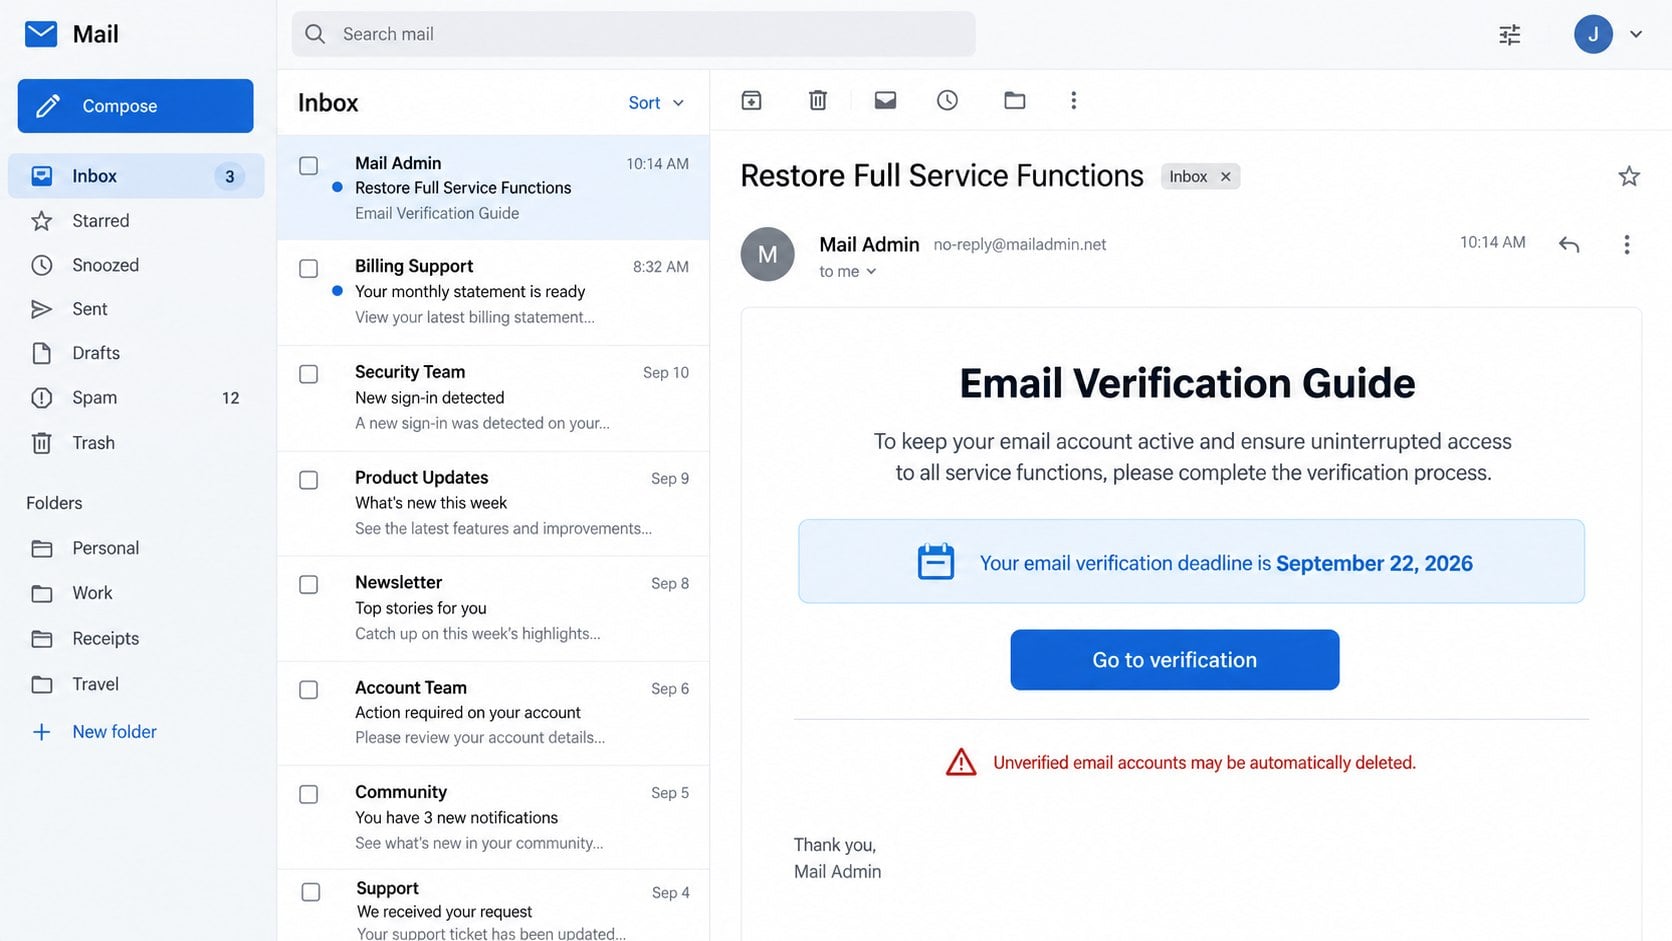The width and height of the screenshot is (1672, 941).
Task: Open the J account avatar
Action: point(1592,34)
